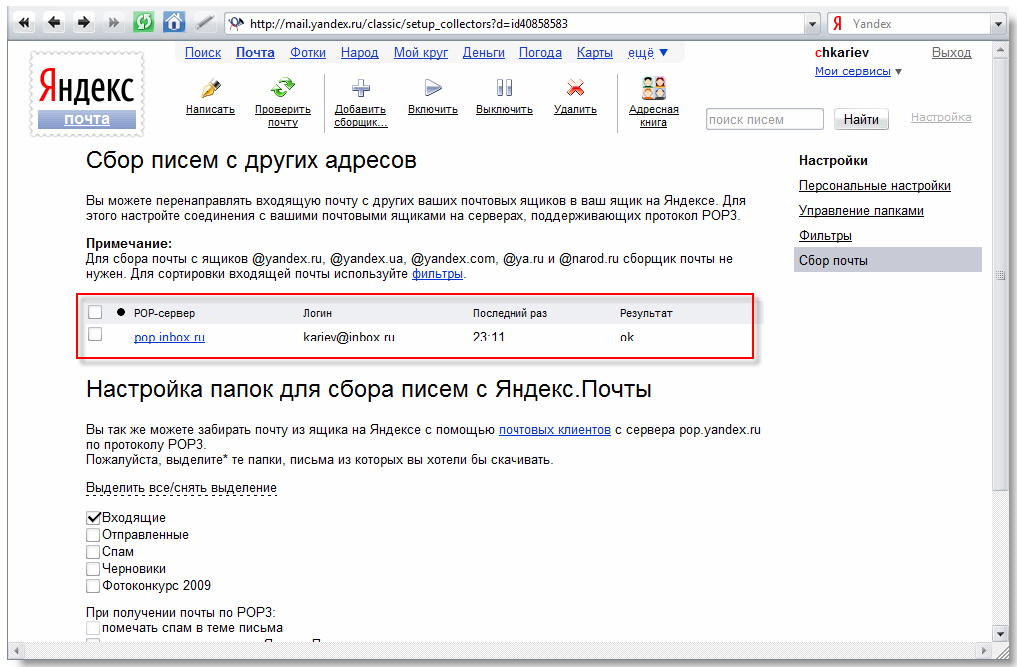This screenshot has width=1017, height=667.
Task: Open Персональные настройки in sidebar
Action: click(x=874, y=186)
